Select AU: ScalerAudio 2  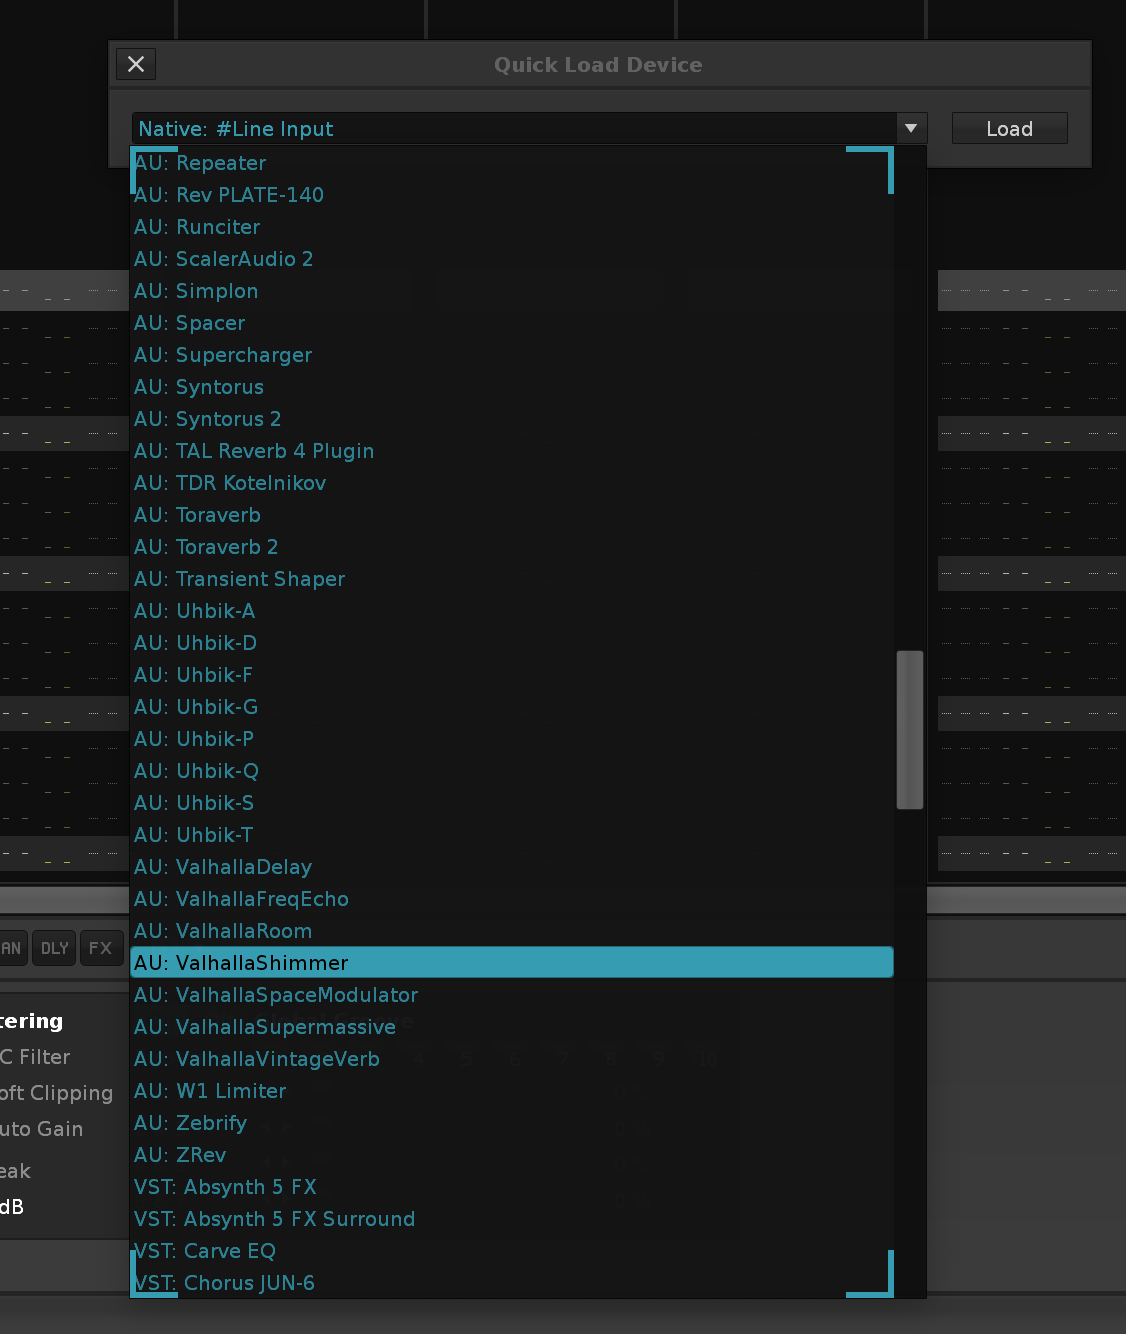[x=224, y=259]
